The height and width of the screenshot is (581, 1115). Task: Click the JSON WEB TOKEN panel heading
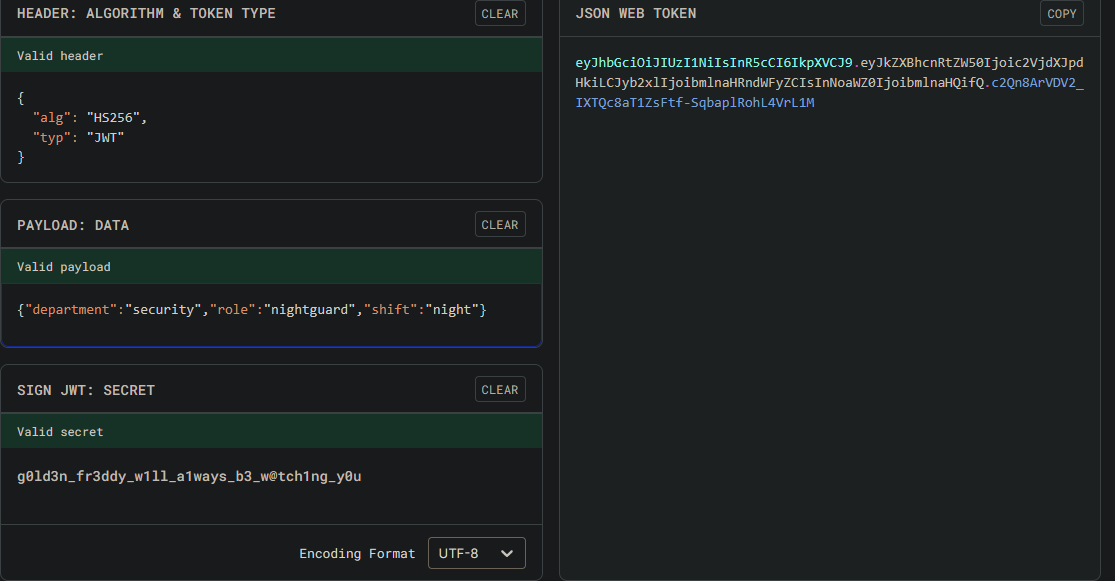[636, 14]
